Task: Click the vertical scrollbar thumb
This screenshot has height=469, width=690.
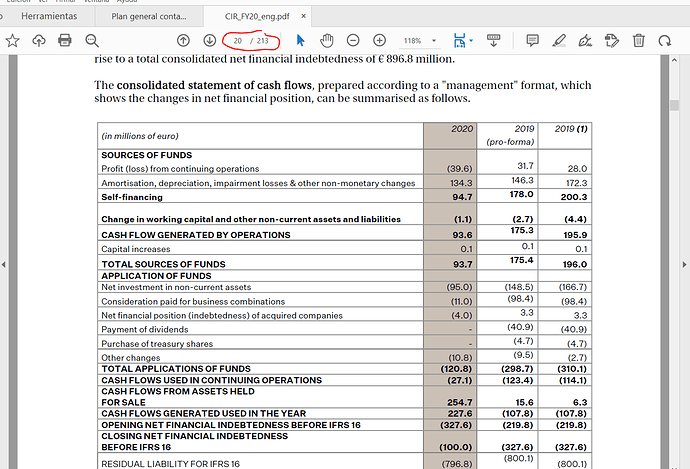Action: pos(674,105)
